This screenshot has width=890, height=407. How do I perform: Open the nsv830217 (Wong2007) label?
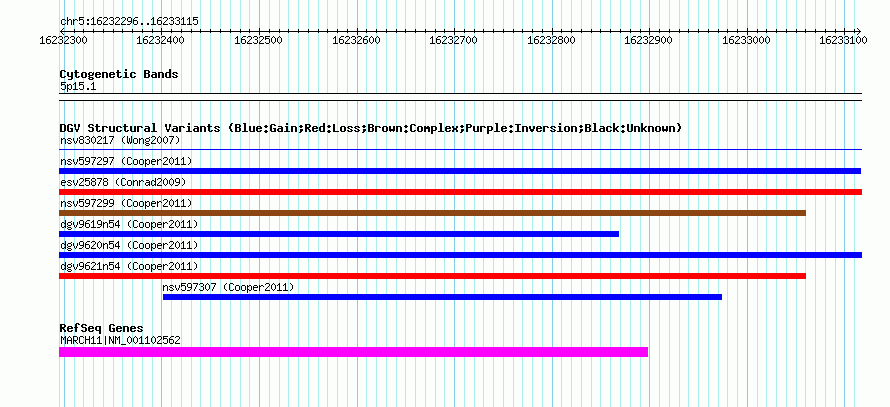coord(120,140)
